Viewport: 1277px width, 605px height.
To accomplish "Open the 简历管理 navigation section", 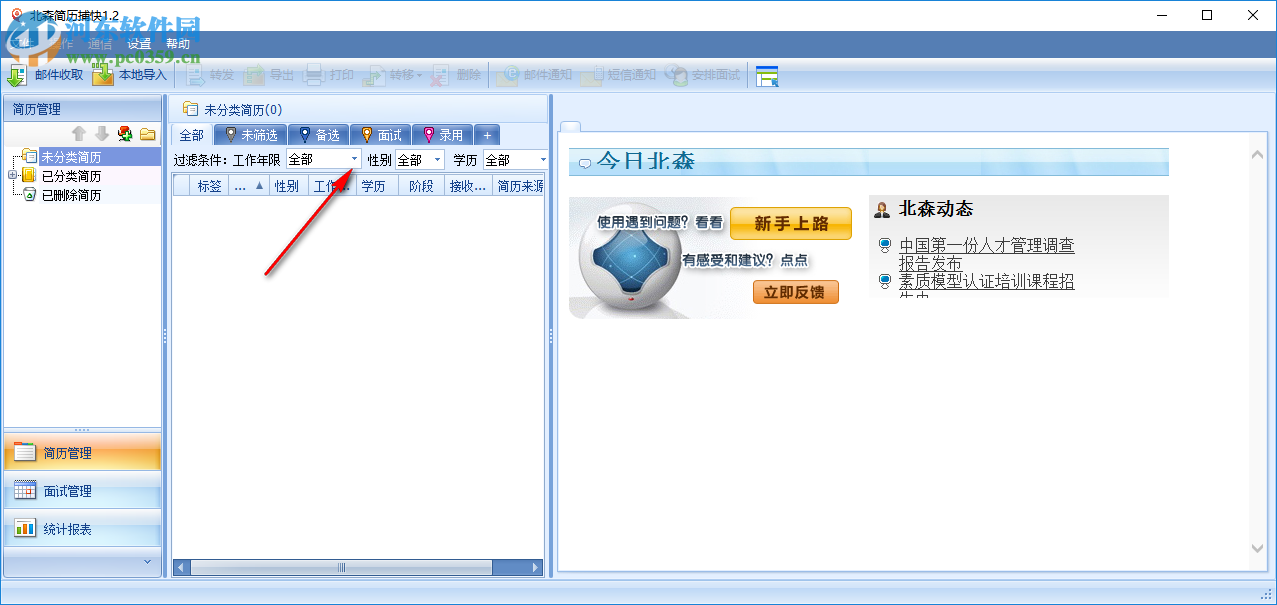I will (x=82, y=453).
